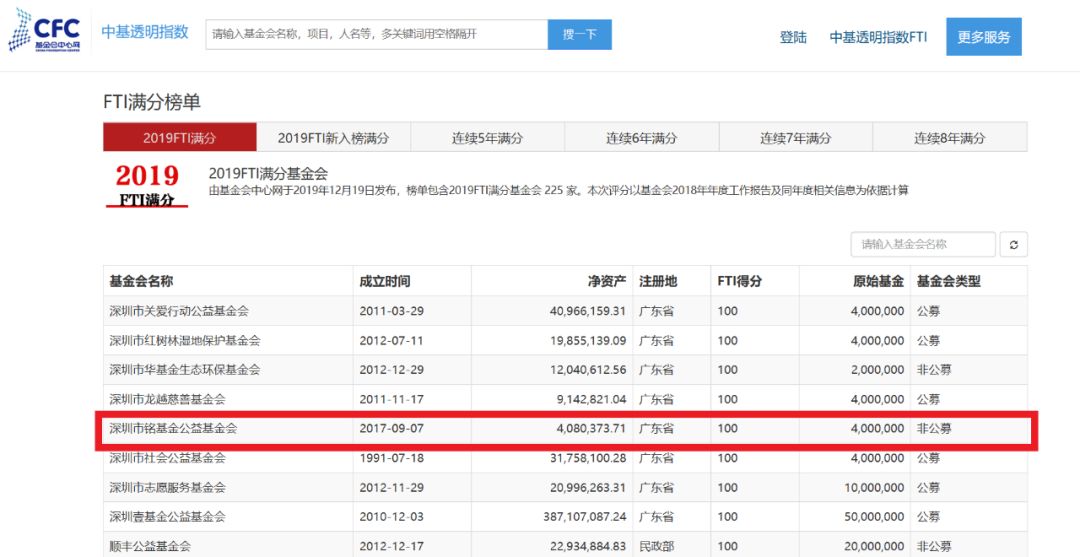The height and width of the screenshot is (557, 1080).
Task: Open 深圳市铭基金公益基金会 row
Action: [x=173, y=428]
